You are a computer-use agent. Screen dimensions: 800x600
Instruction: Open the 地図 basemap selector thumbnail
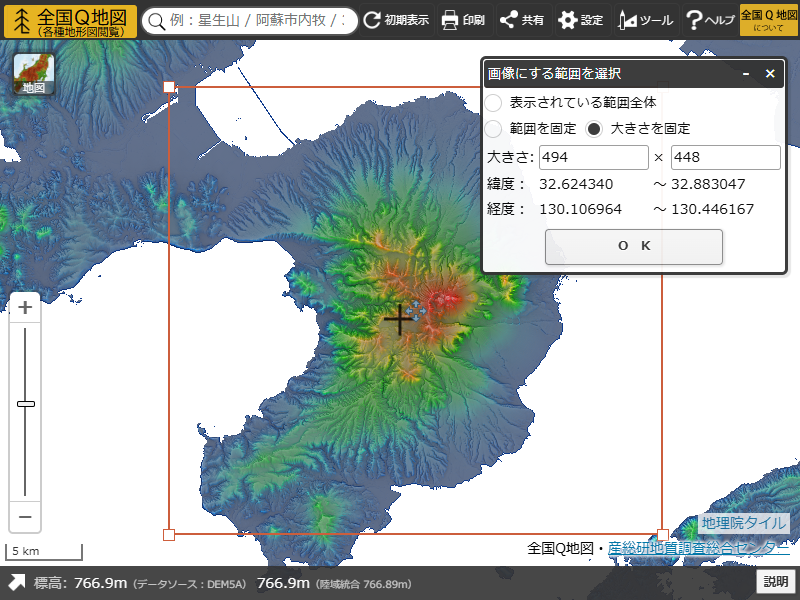click(x=34, y=74)
